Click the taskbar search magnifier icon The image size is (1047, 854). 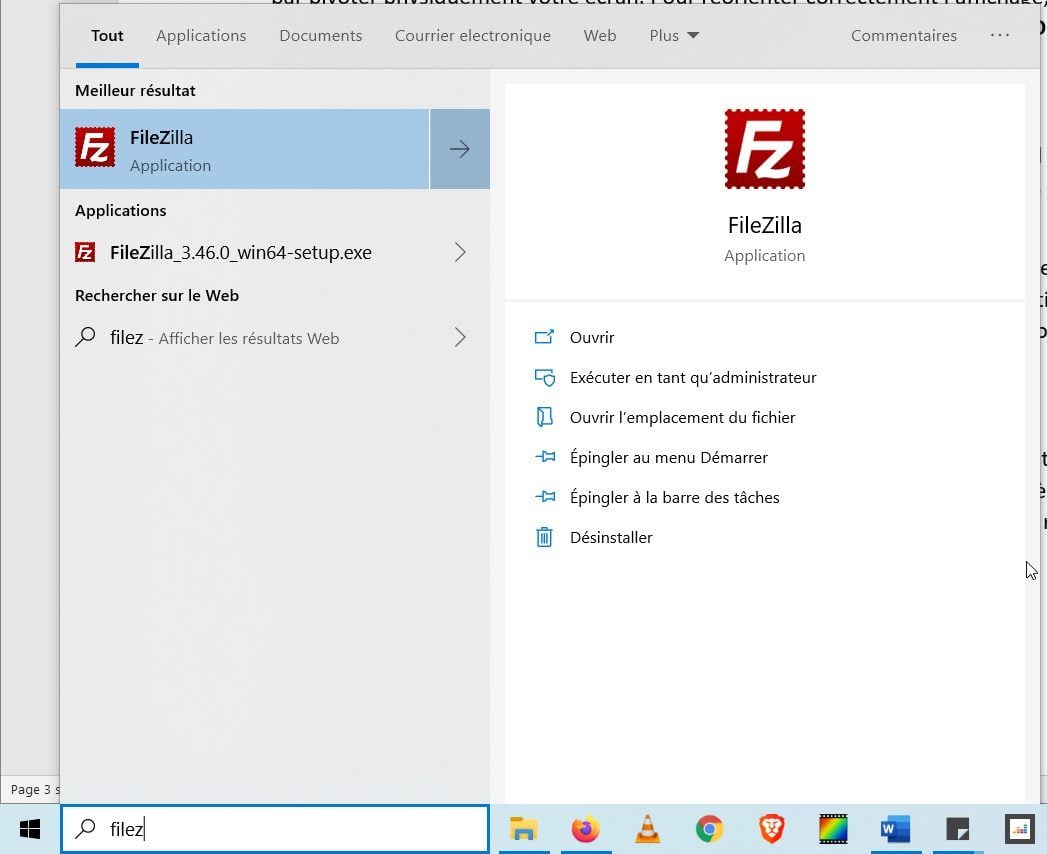click(85, 829)
